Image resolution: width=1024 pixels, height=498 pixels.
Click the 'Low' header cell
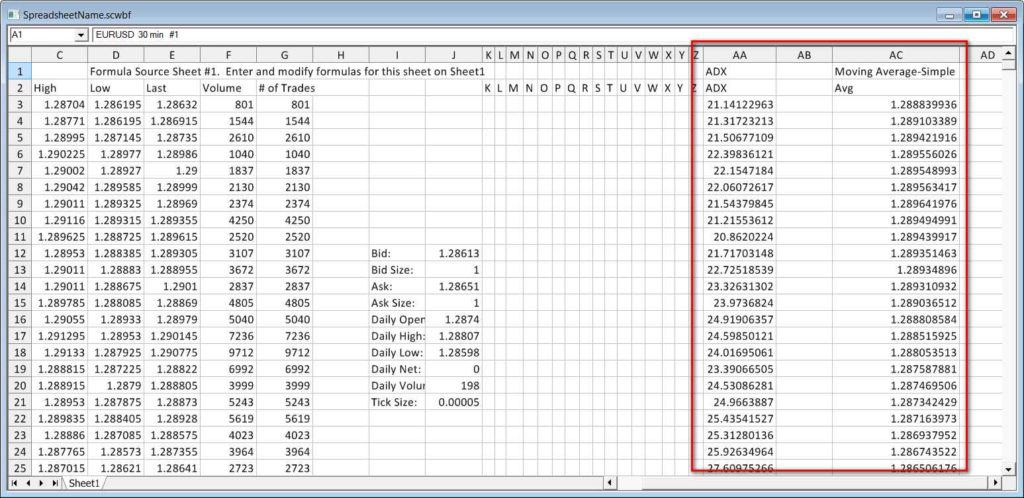pos(116,87)
